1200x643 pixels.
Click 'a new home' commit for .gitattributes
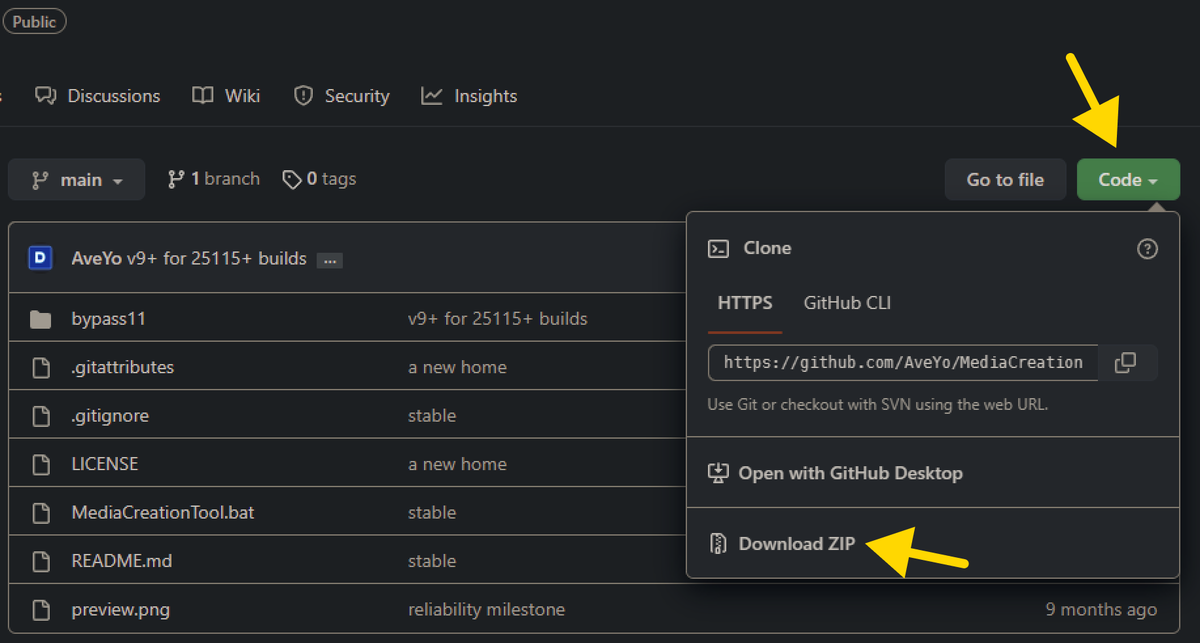(x=457, y=367)
